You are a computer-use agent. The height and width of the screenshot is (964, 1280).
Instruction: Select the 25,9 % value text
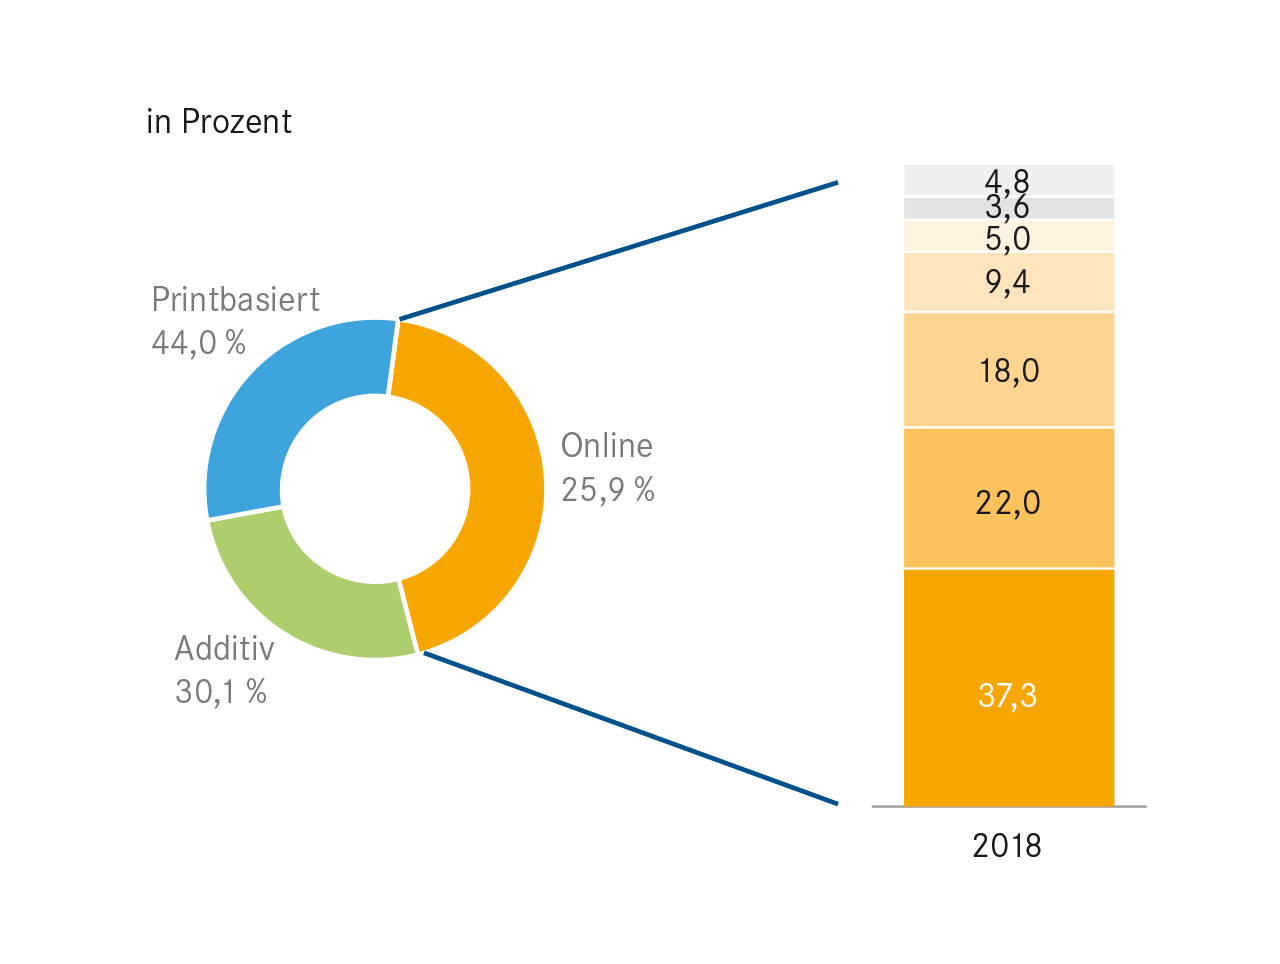(607, 489)
